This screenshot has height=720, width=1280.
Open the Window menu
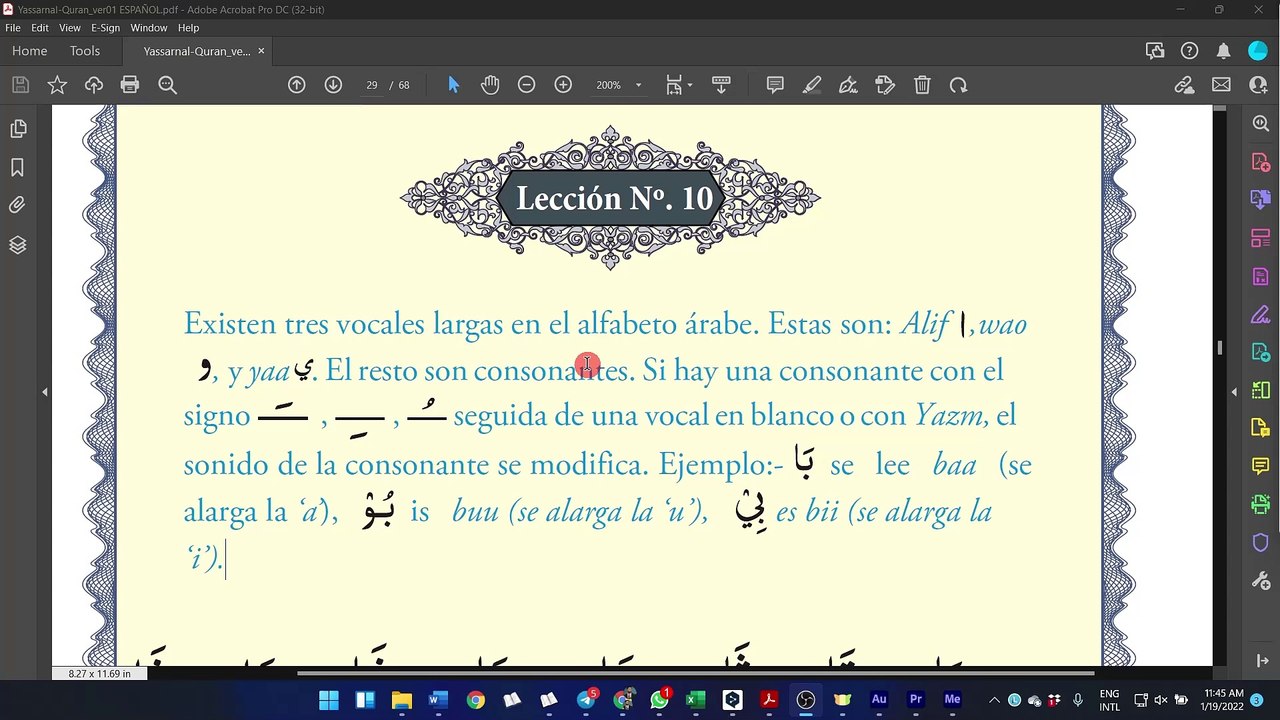(x=149, y=28)
